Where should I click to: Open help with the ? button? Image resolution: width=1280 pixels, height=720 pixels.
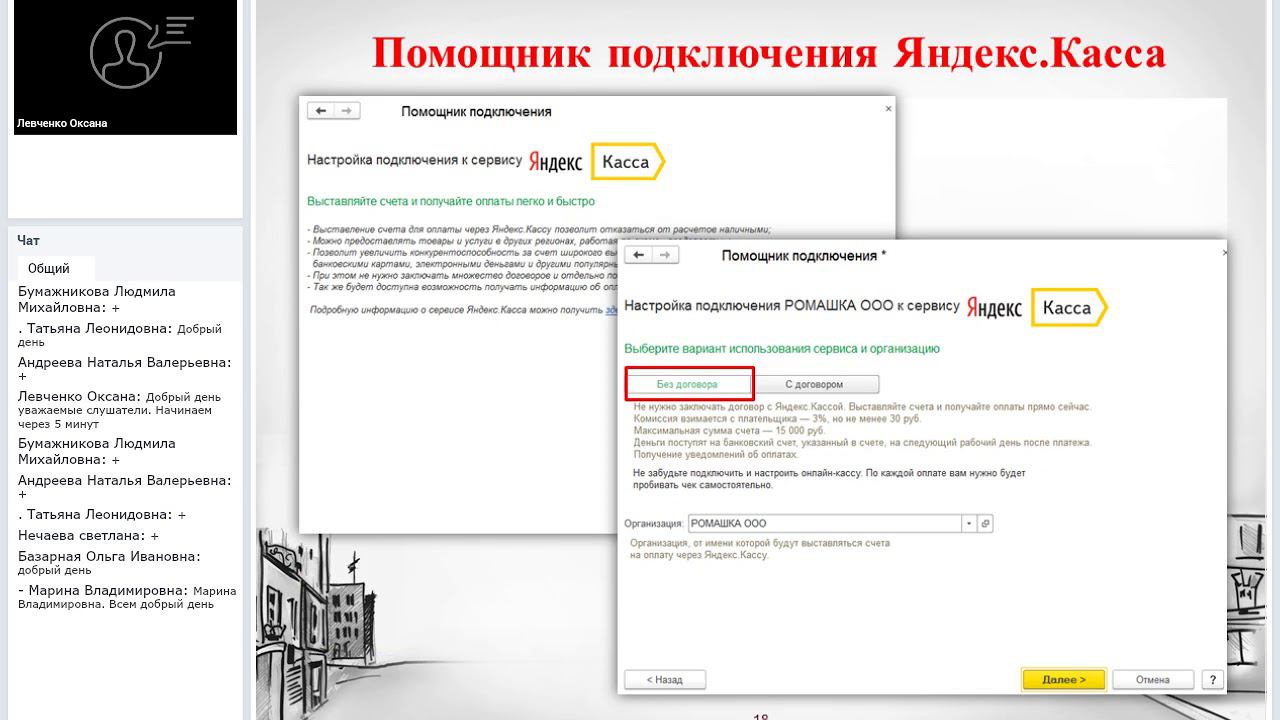[x=1212, y=679]
